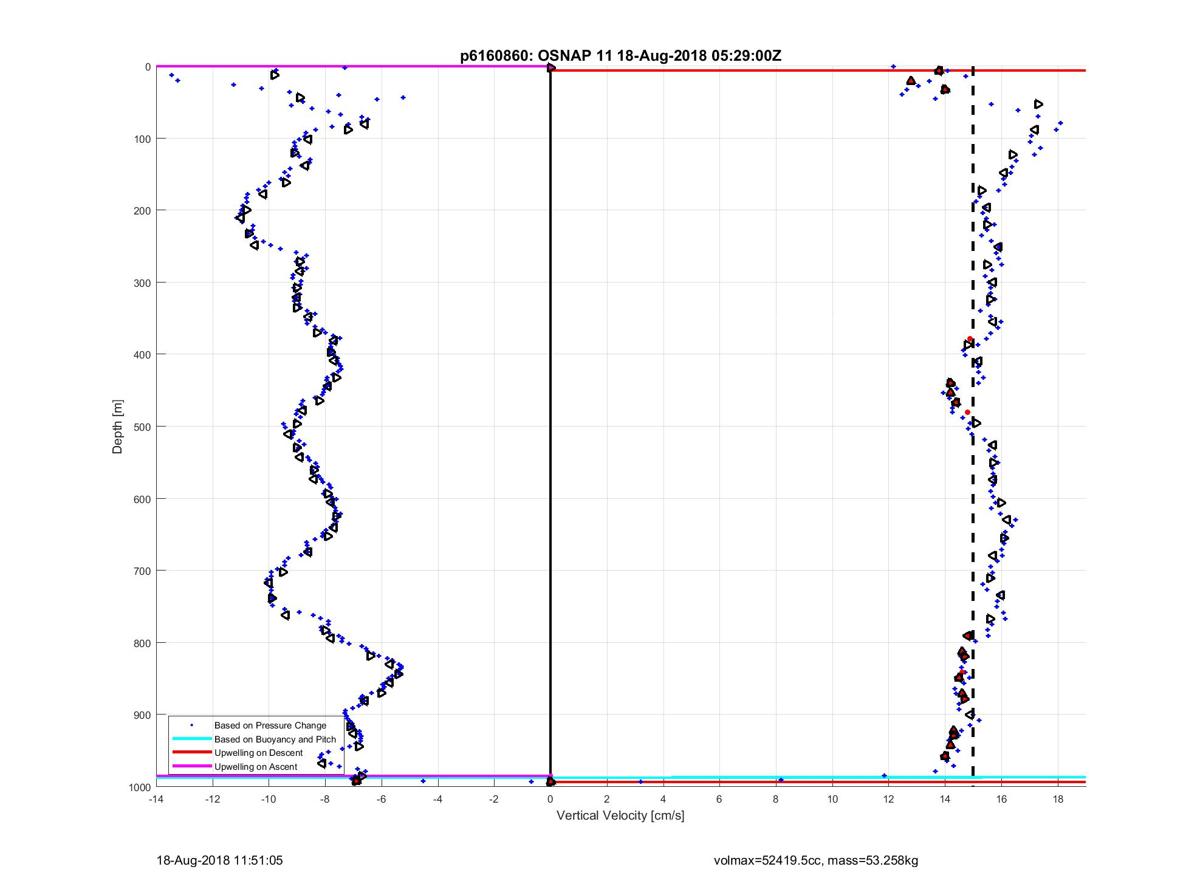Click the 'volmax=52419.5cc, mass=53.258kg' footer text
This screenshot has height=885, width=1200.
(x=816, y=860)
